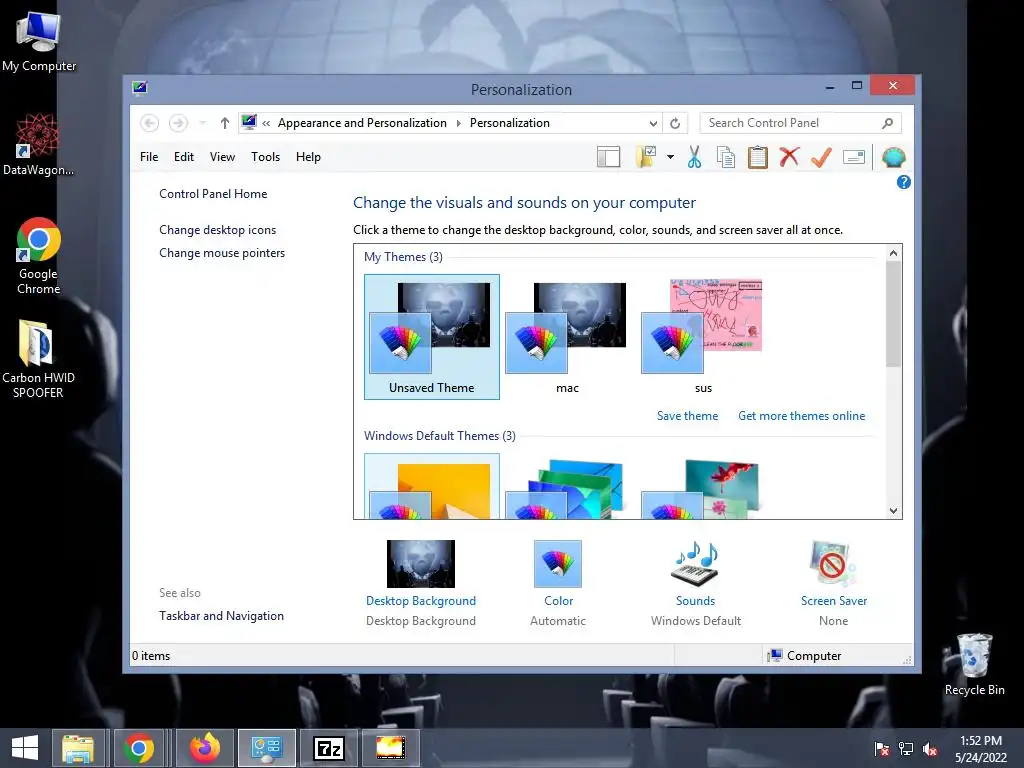Click the Search Control Panel field
Image resolution: width=1024 pixels, height=768 pixels.
click(801, 123)
